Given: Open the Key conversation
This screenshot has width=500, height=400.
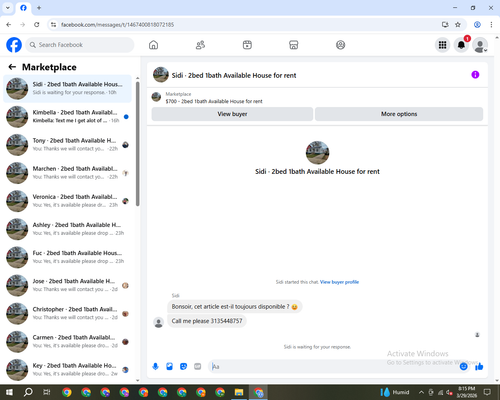Looking at the screenshot, I should click(x=67, y=370).
